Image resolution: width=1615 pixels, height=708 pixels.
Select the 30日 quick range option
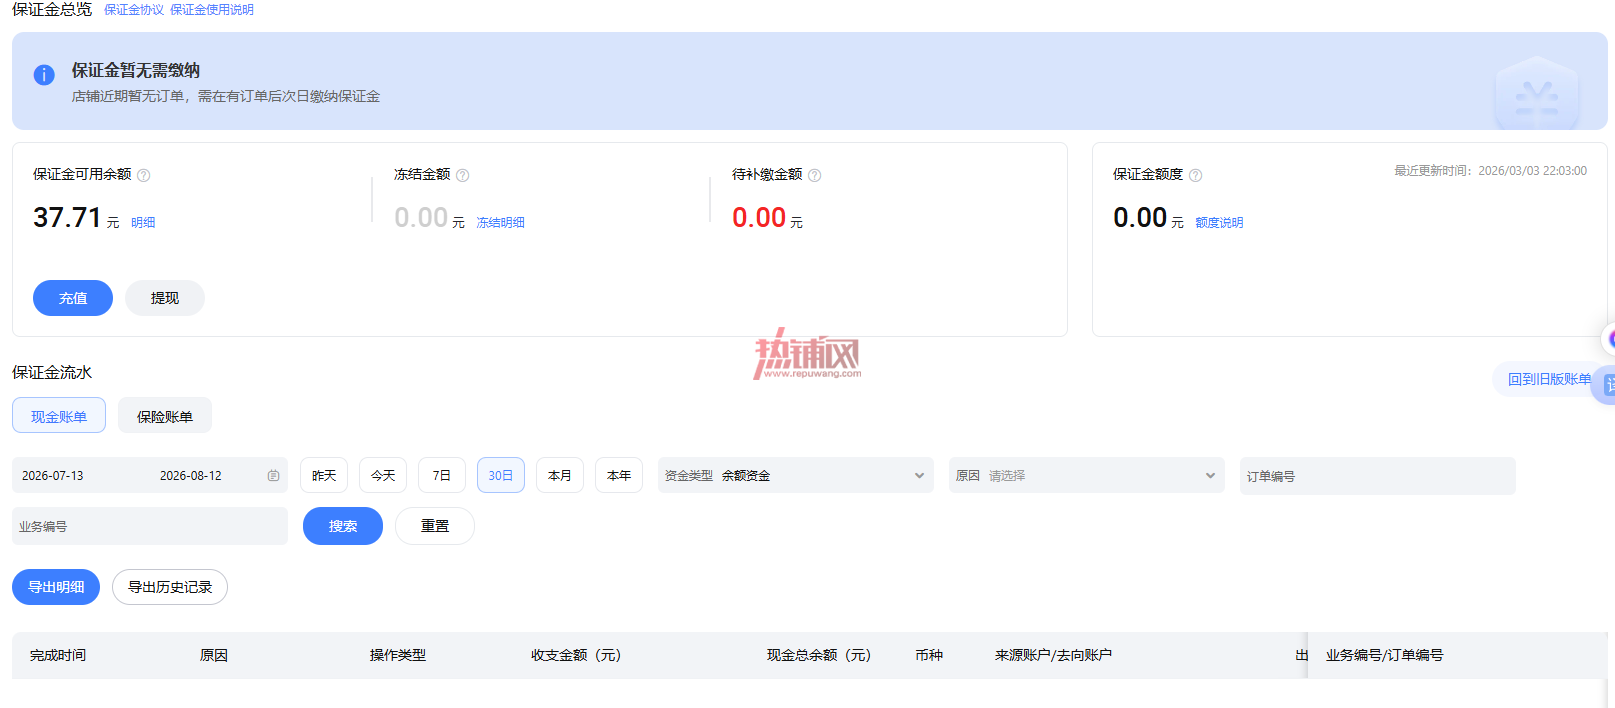tap(501, 475)
